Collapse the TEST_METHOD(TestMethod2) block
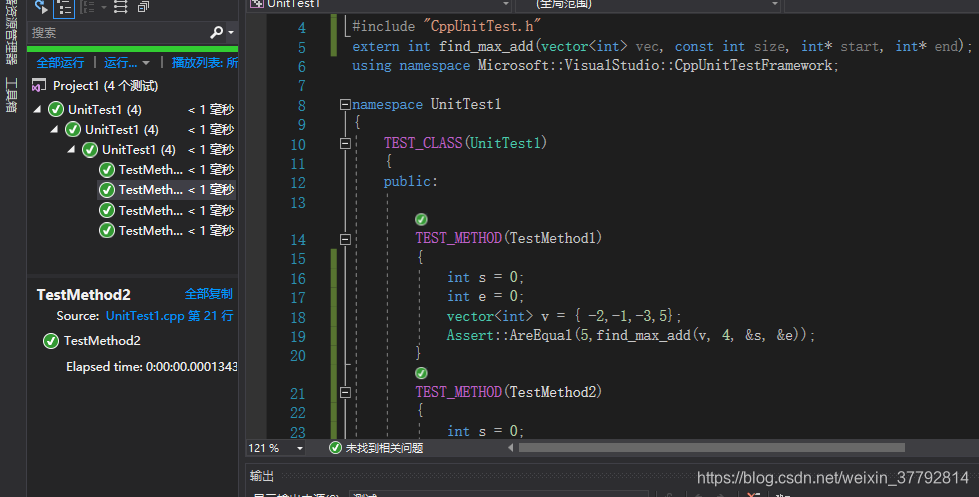The width and height of the screenshot is (979, 497). click(345, 393)
